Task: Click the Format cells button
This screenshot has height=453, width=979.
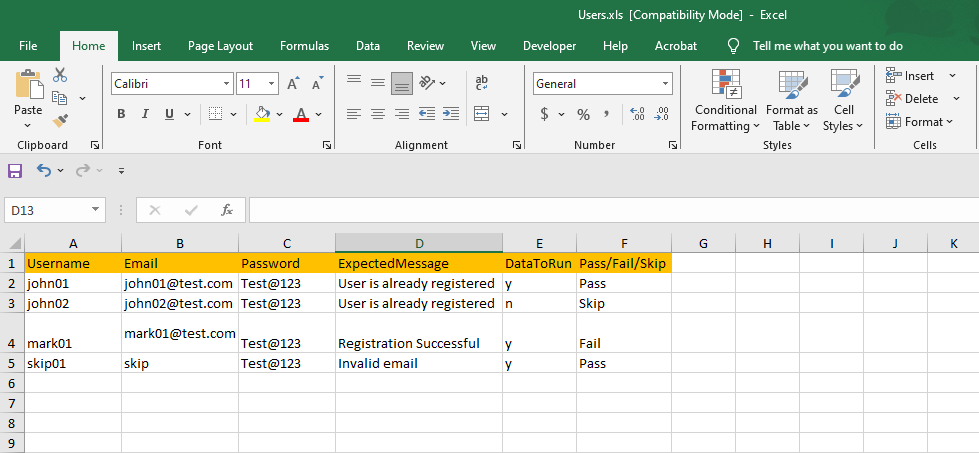Action: click(919, 122)
